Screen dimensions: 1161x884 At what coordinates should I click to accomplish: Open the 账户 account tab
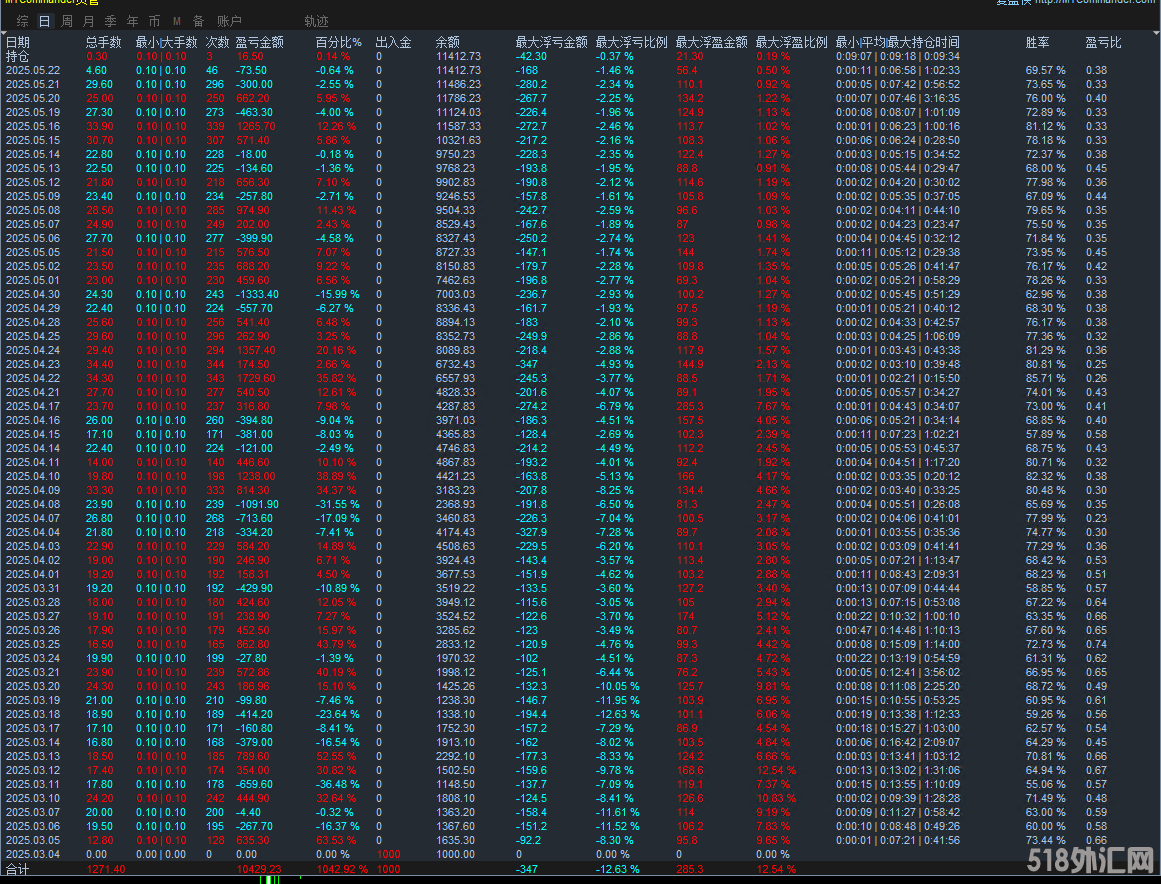coord(229,21)
